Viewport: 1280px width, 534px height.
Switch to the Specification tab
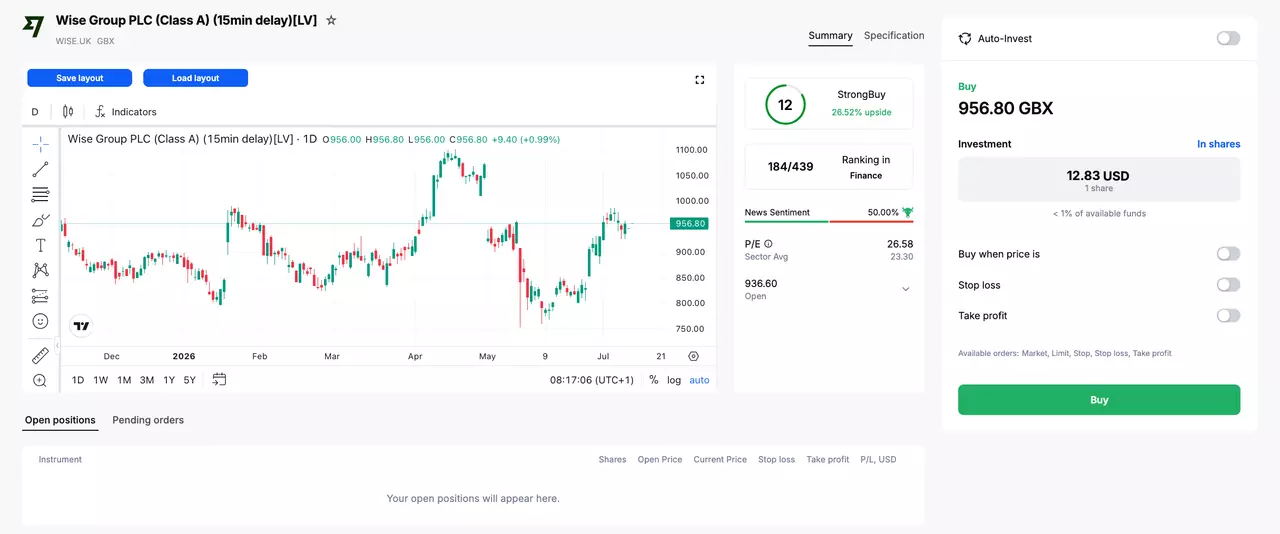coord(894,35)
